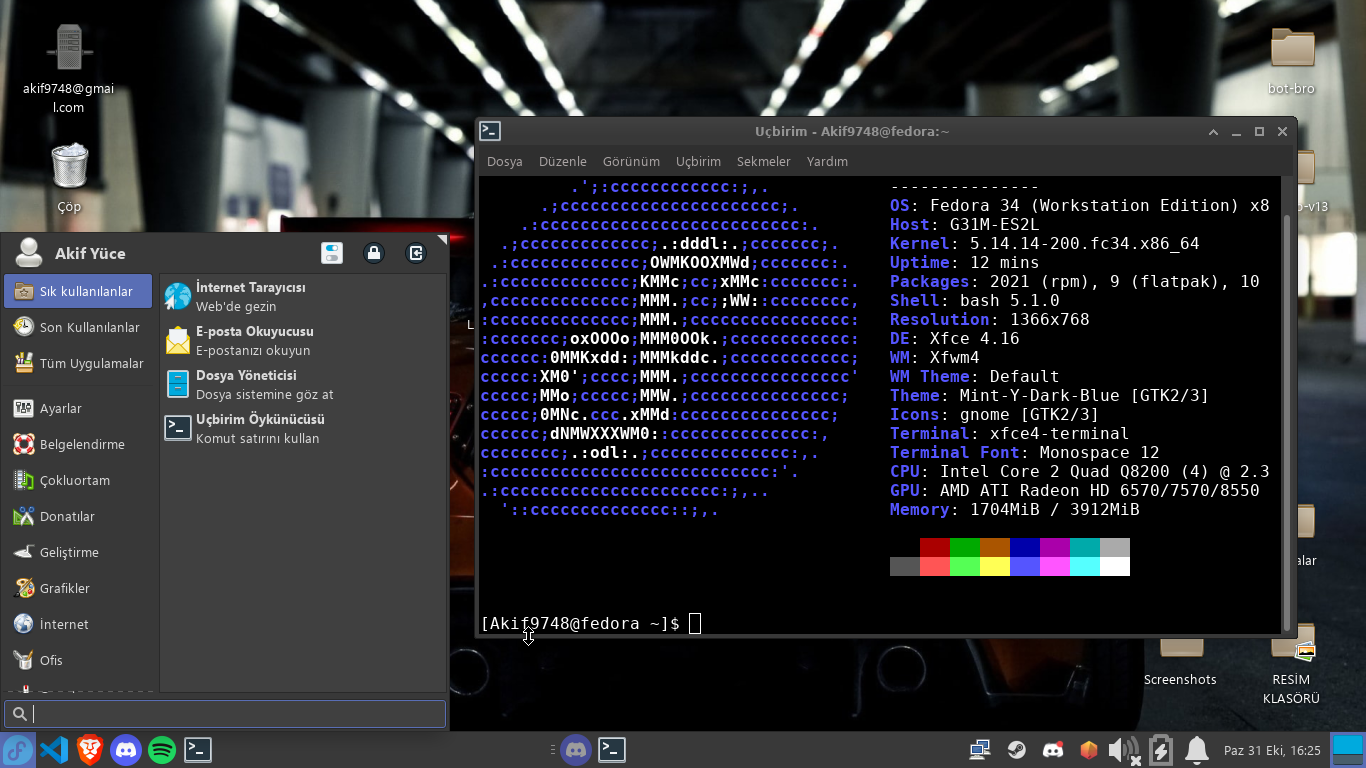This screenshot has width=1366, height=768.
Task: Launch E-posta Okuyucusu from favorites
Action: (x=303, y=340)
